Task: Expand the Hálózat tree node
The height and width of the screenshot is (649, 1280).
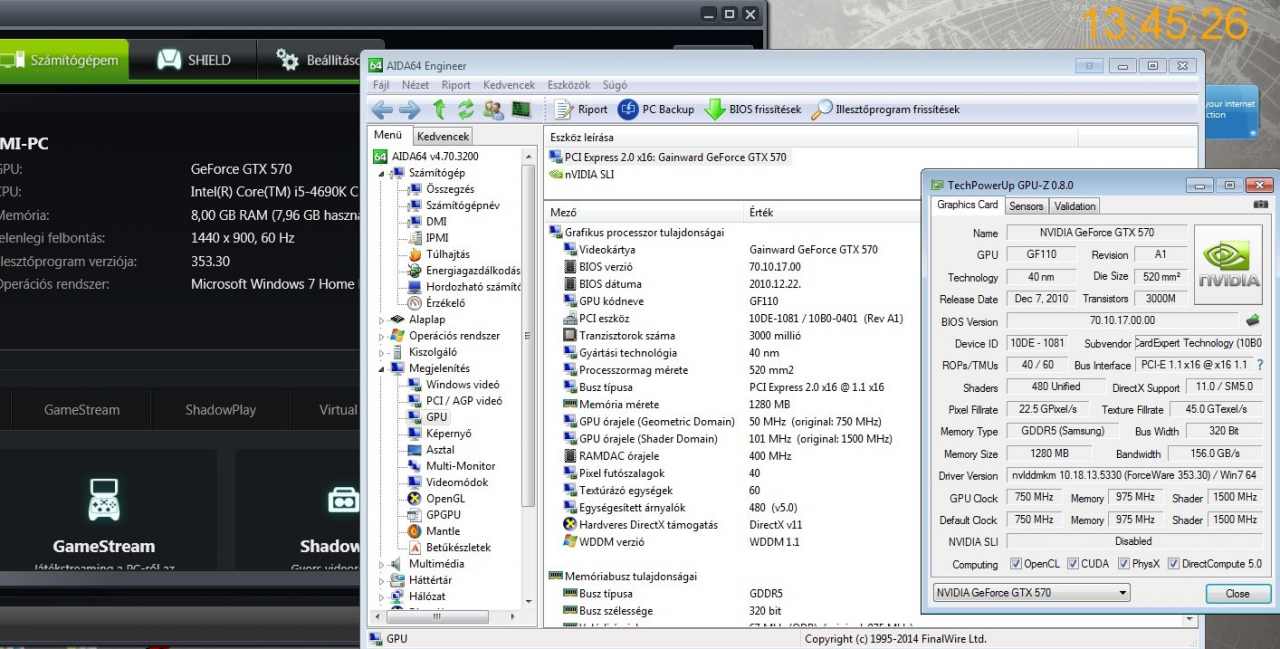Action: pyautogui.click(x=381, y=597)
